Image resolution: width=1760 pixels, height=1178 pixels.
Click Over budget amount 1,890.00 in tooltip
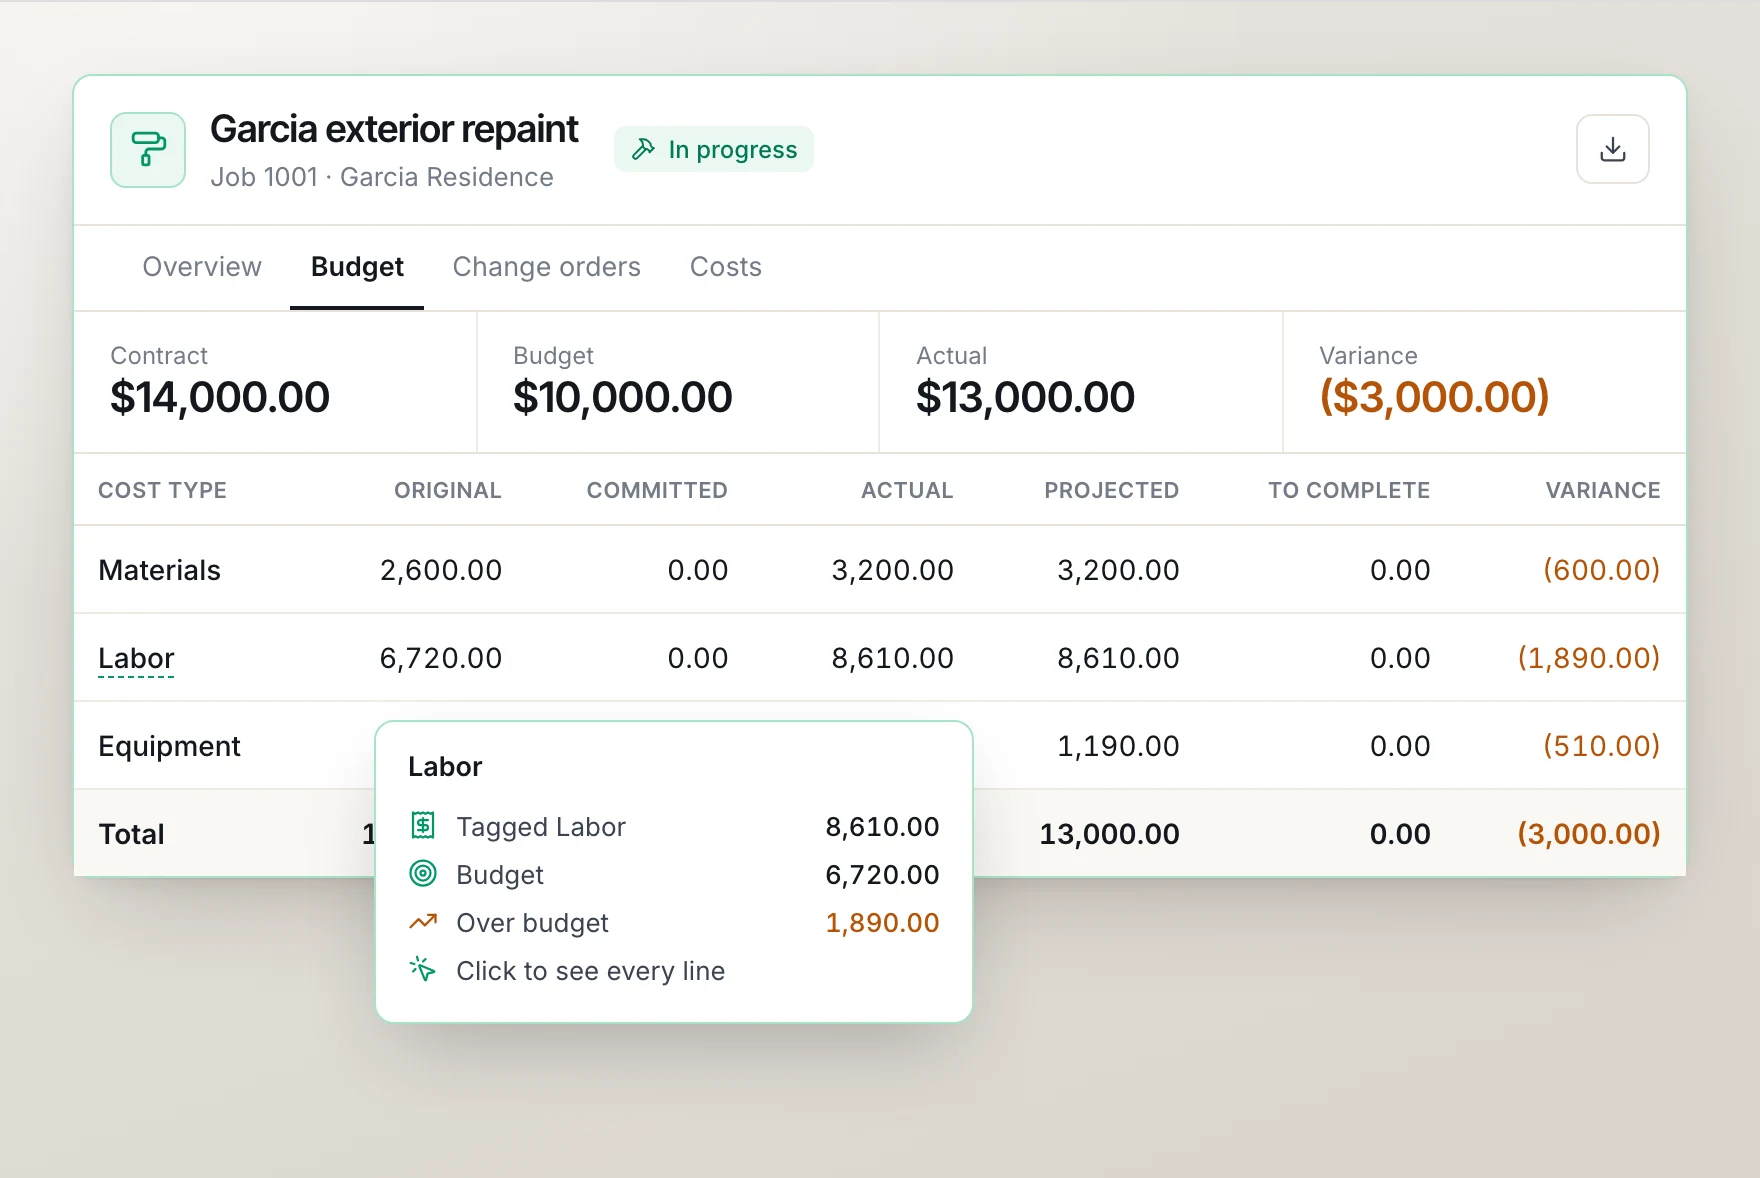(x=882, y=923)
